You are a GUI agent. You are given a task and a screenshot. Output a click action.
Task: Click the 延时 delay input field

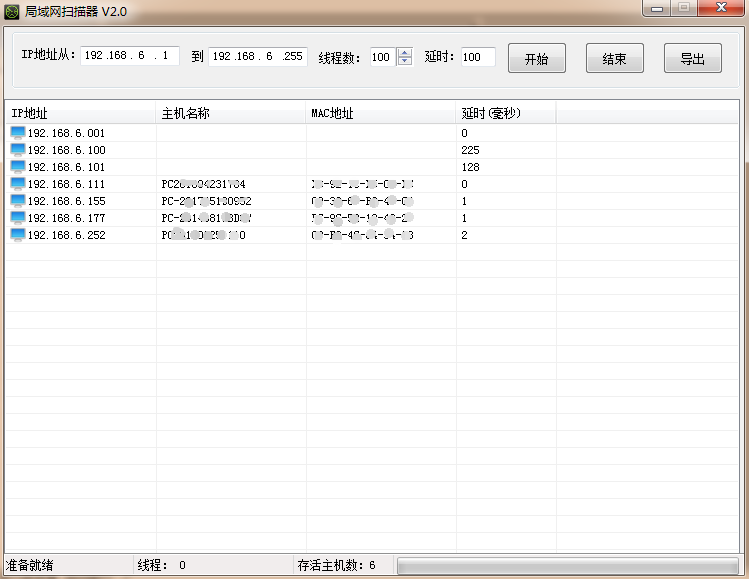[478, 57]
